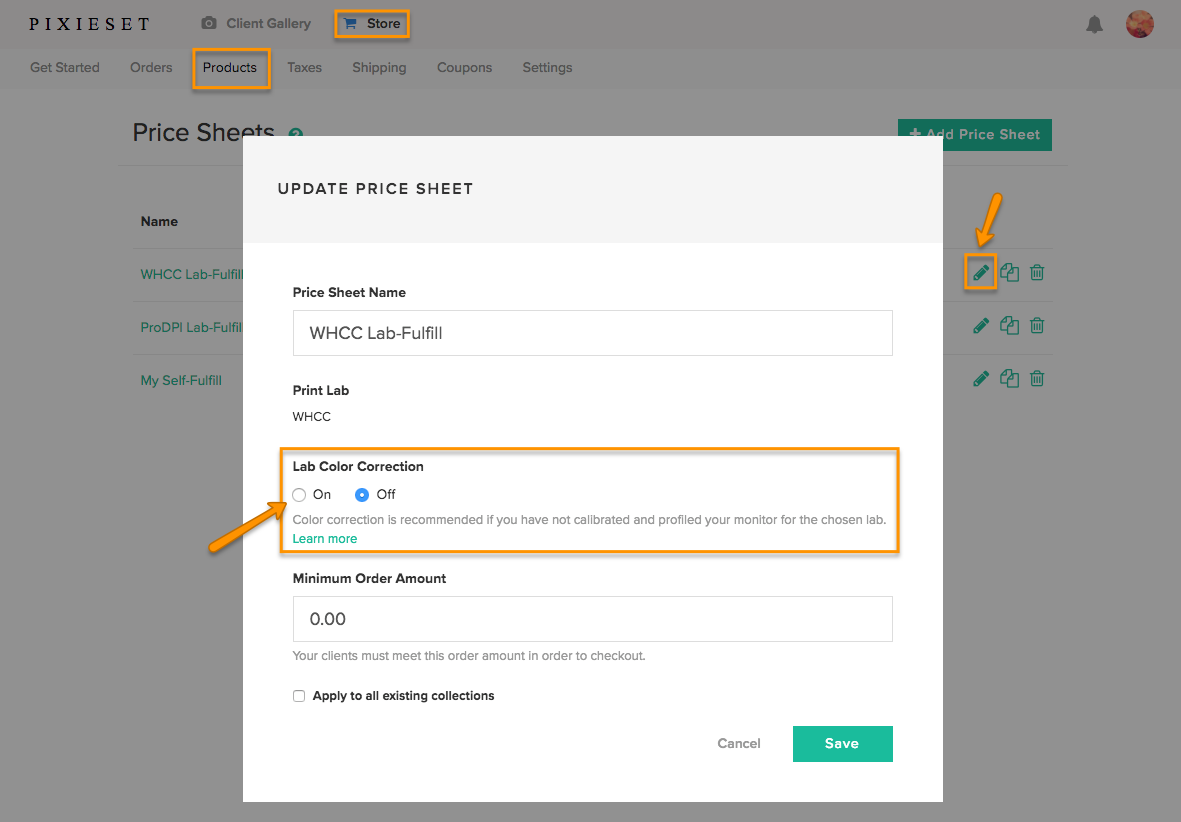
Task: Focus the Price Sheet Name field
Action: 593,333
